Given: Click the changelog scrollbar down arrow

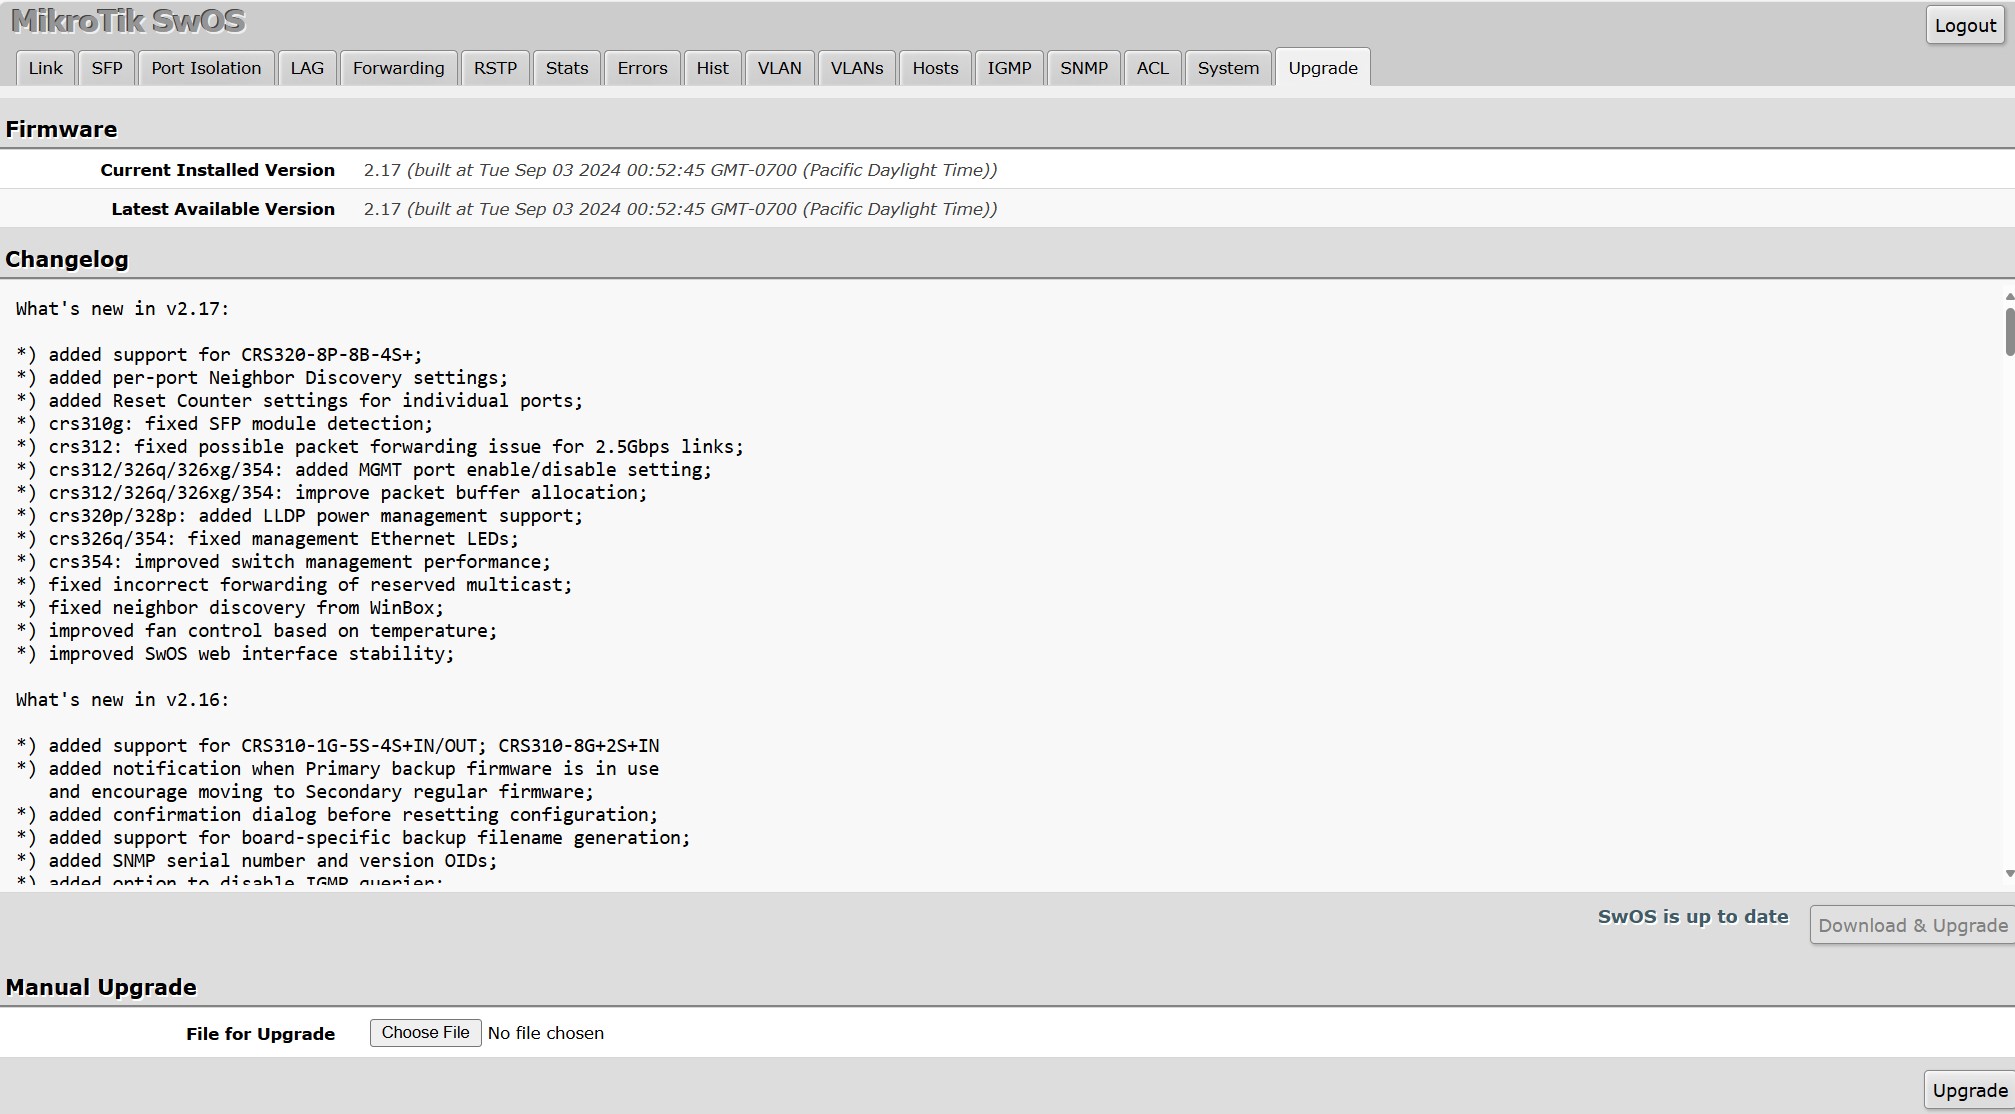Looking at the screenshot, I should click(2009, 874).
